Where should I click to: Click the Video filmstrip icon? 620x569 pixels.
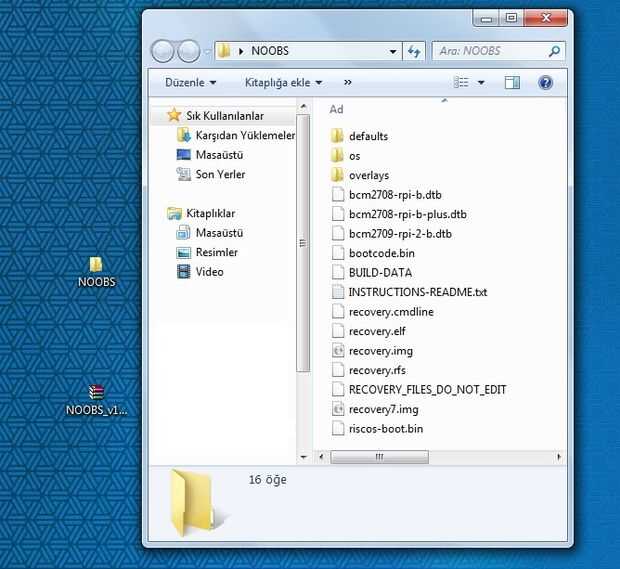(x=183, y=272)
